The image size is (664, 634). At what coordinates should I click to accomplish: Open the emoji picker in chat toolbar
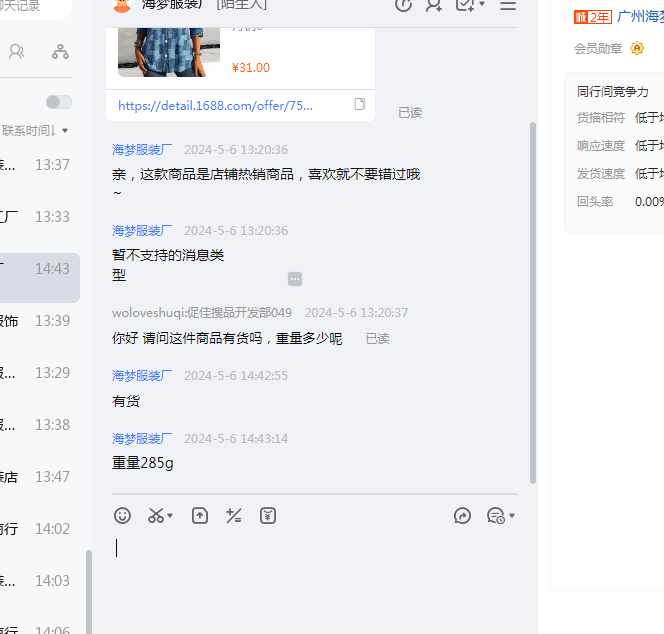[x=122, y=516]
